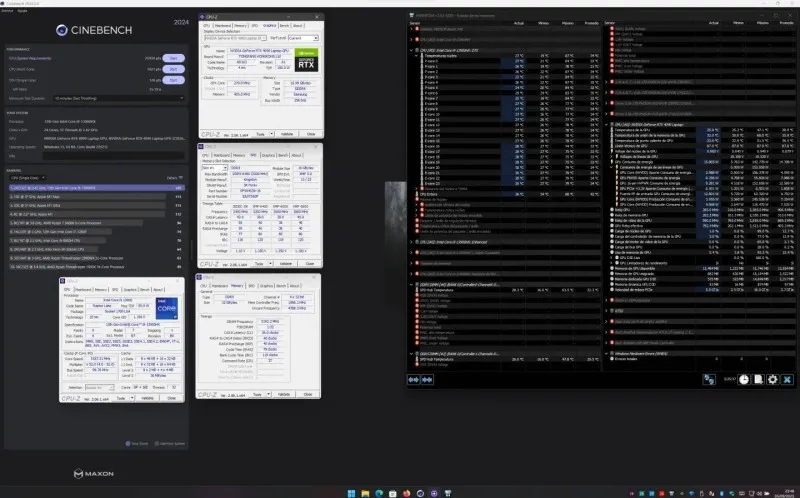Click the logging sheet icon in HWiNFO footer
The height and width of the screenshot is (498, 800).
click(758, 379)
